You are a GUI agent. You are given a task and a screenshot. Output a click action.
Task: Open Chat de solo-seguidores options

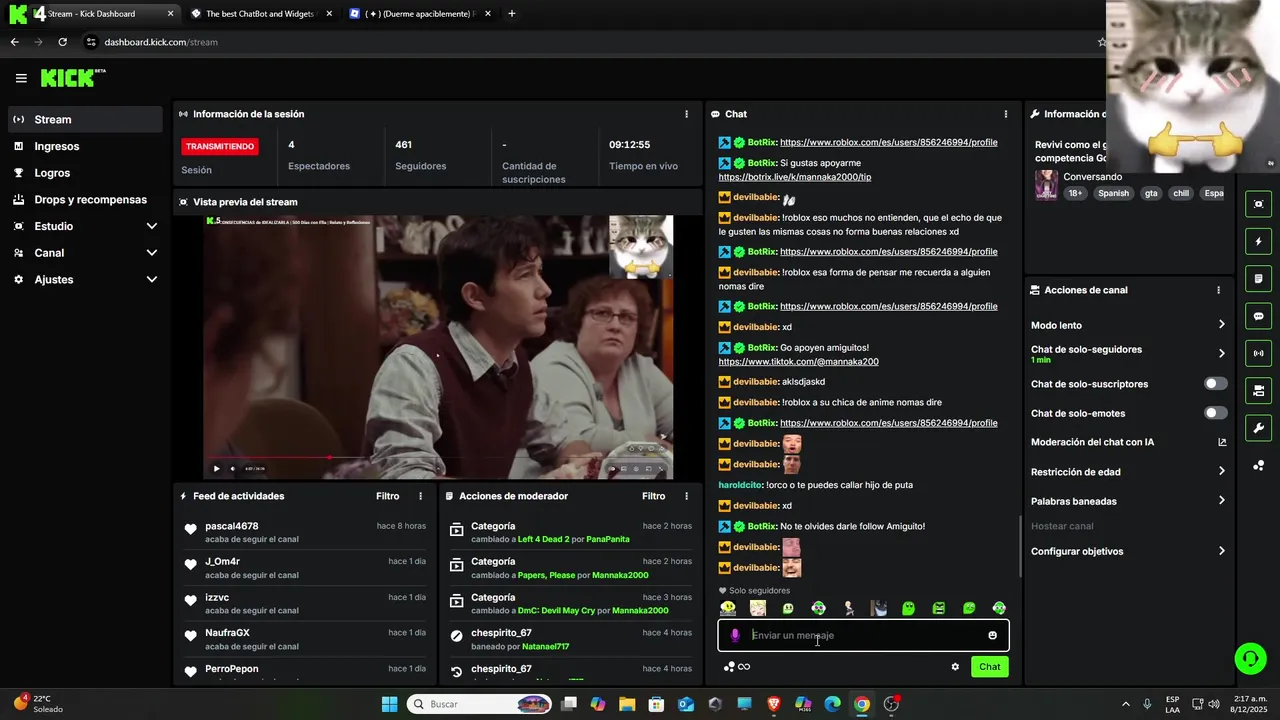[1128, 354]
